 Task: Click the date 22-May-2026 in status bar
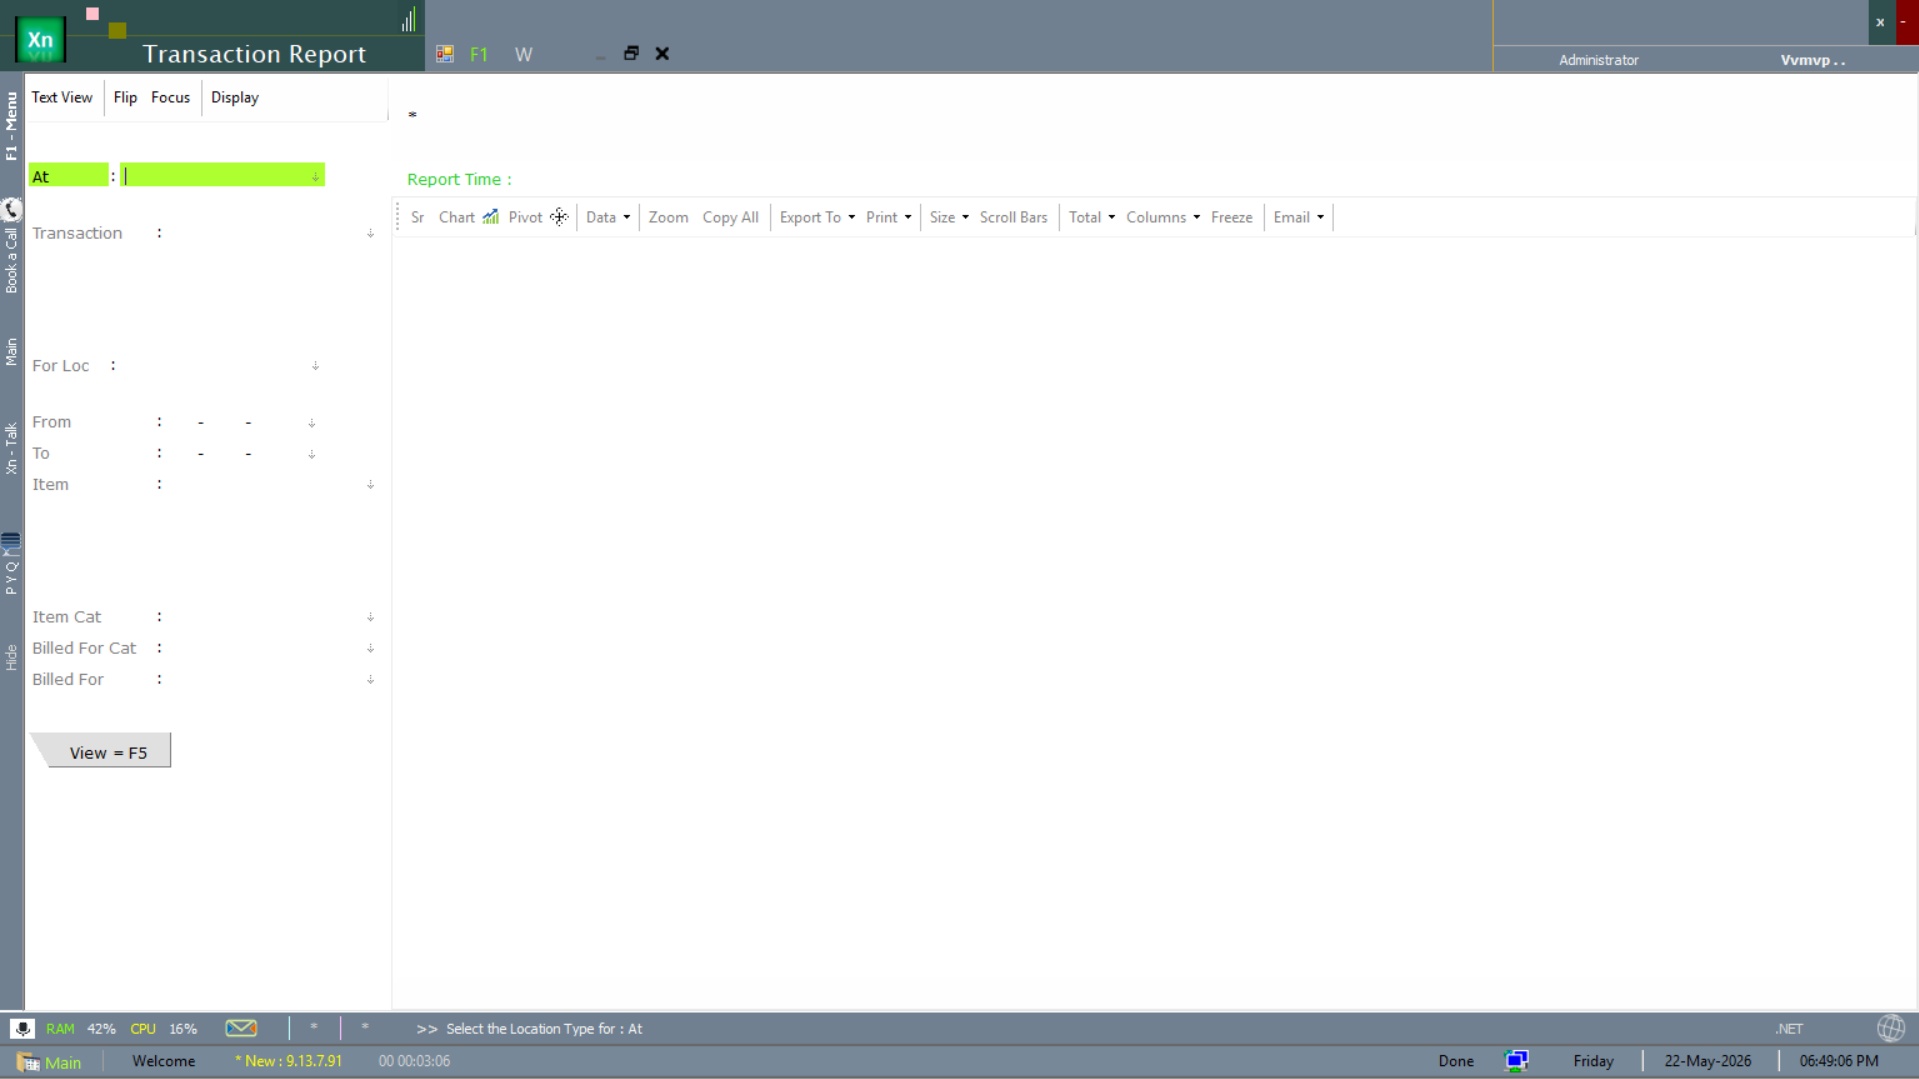[1707, 1061]
